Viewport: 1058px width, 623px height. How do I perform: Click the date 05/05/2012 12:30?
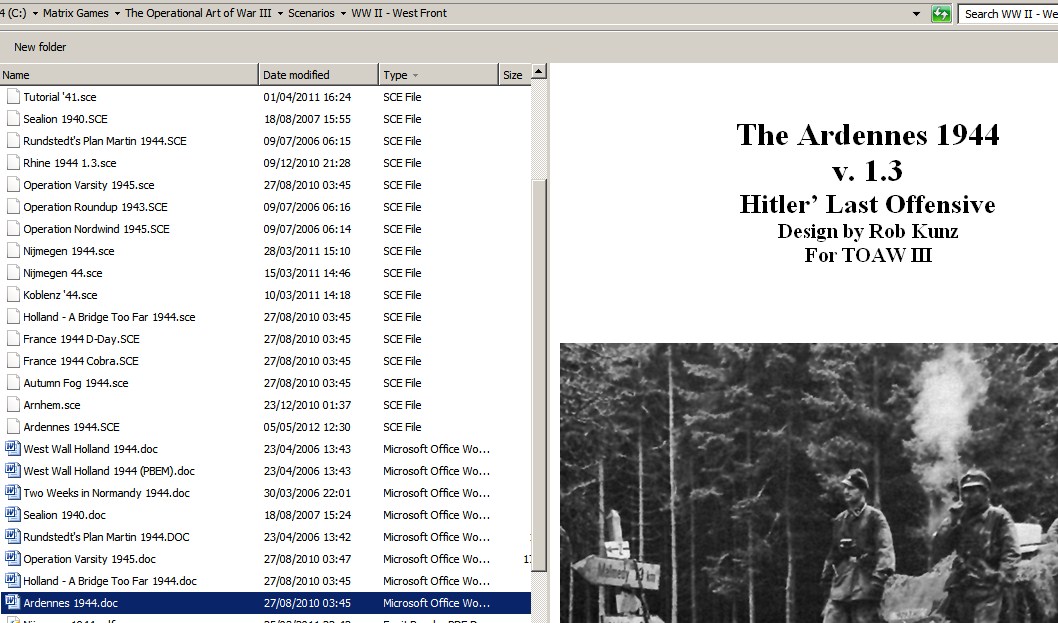pos(307,427)
